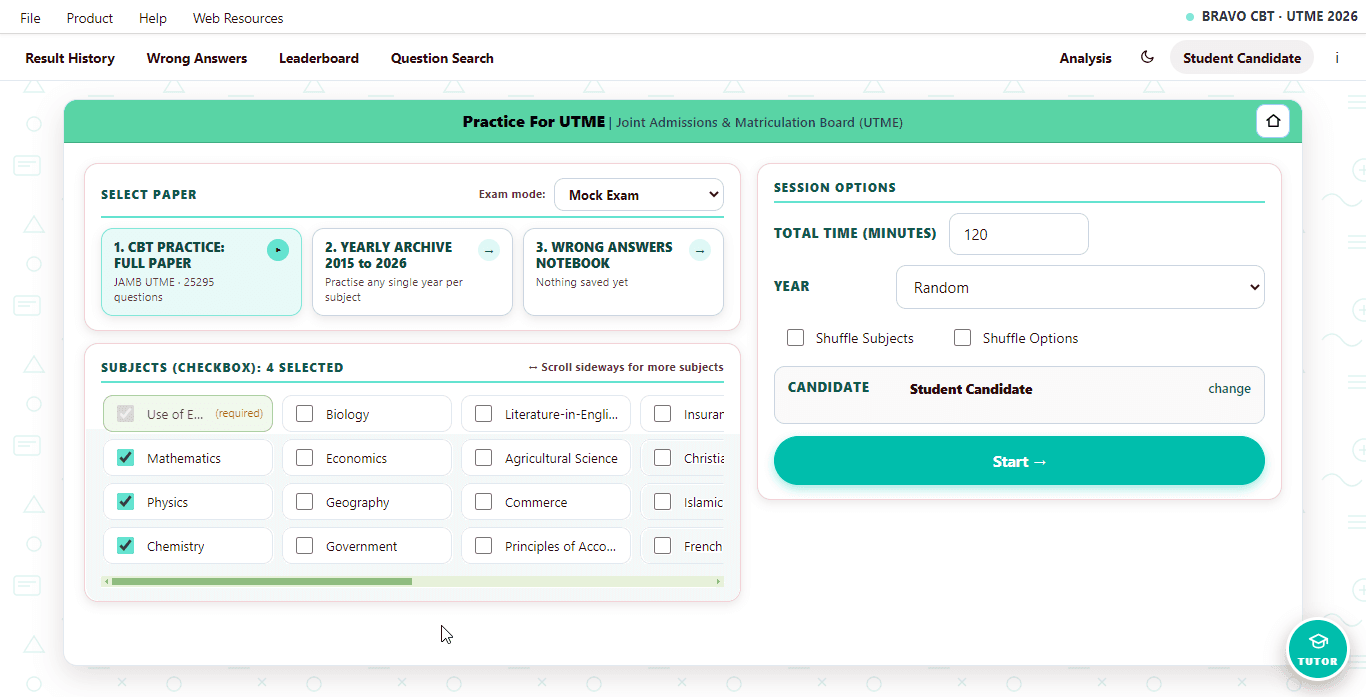The image size is (1366, 697).
Task: Open the Leaderboard tab
Action: (x=319, y=58)
